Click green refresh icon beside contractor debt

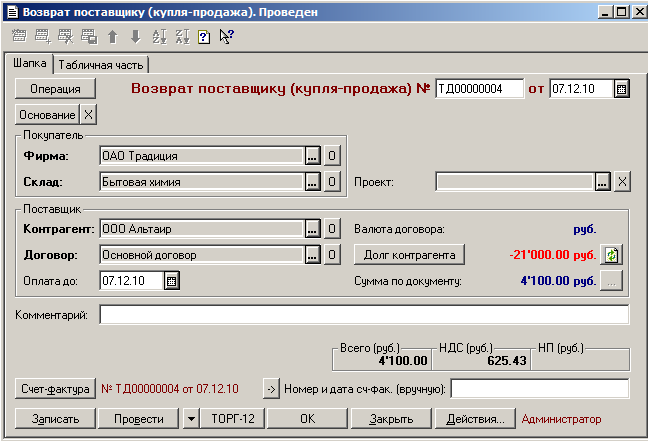(x=612, y=255)
